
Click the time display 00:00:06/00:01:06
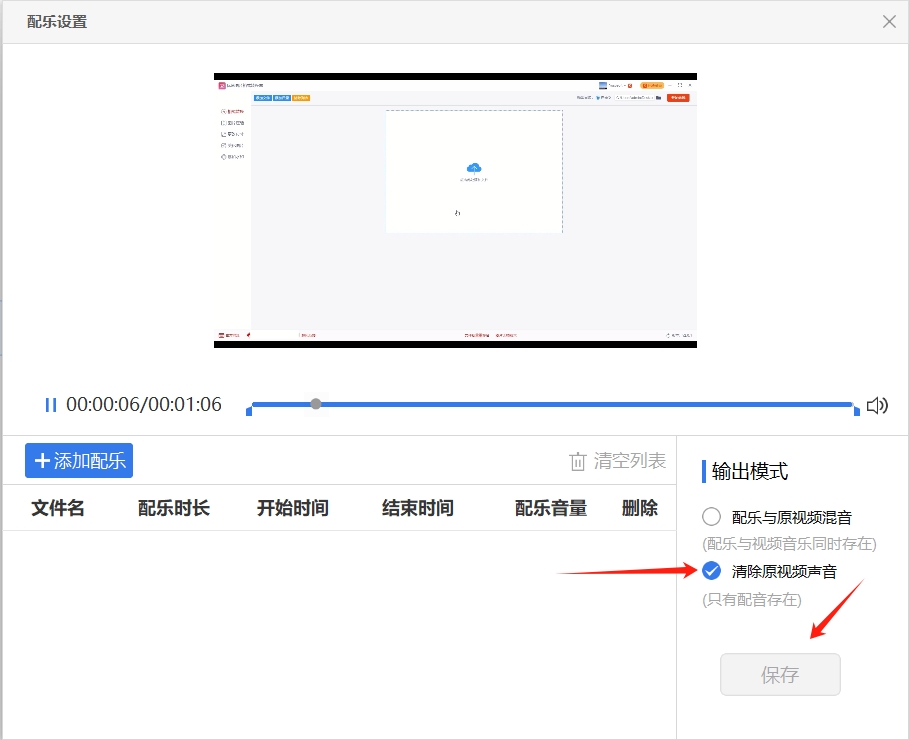[144, 404]
